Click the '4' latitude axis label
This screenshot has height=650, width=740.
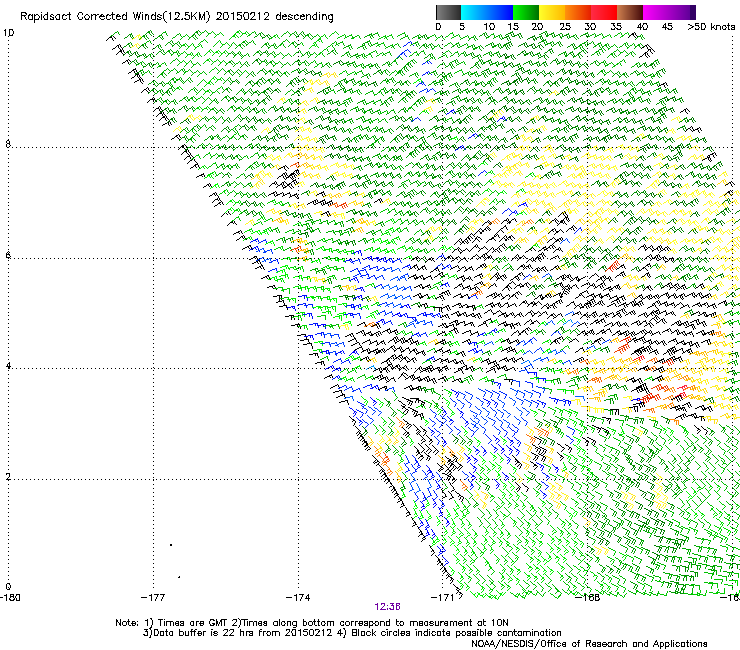pos(8,366)
